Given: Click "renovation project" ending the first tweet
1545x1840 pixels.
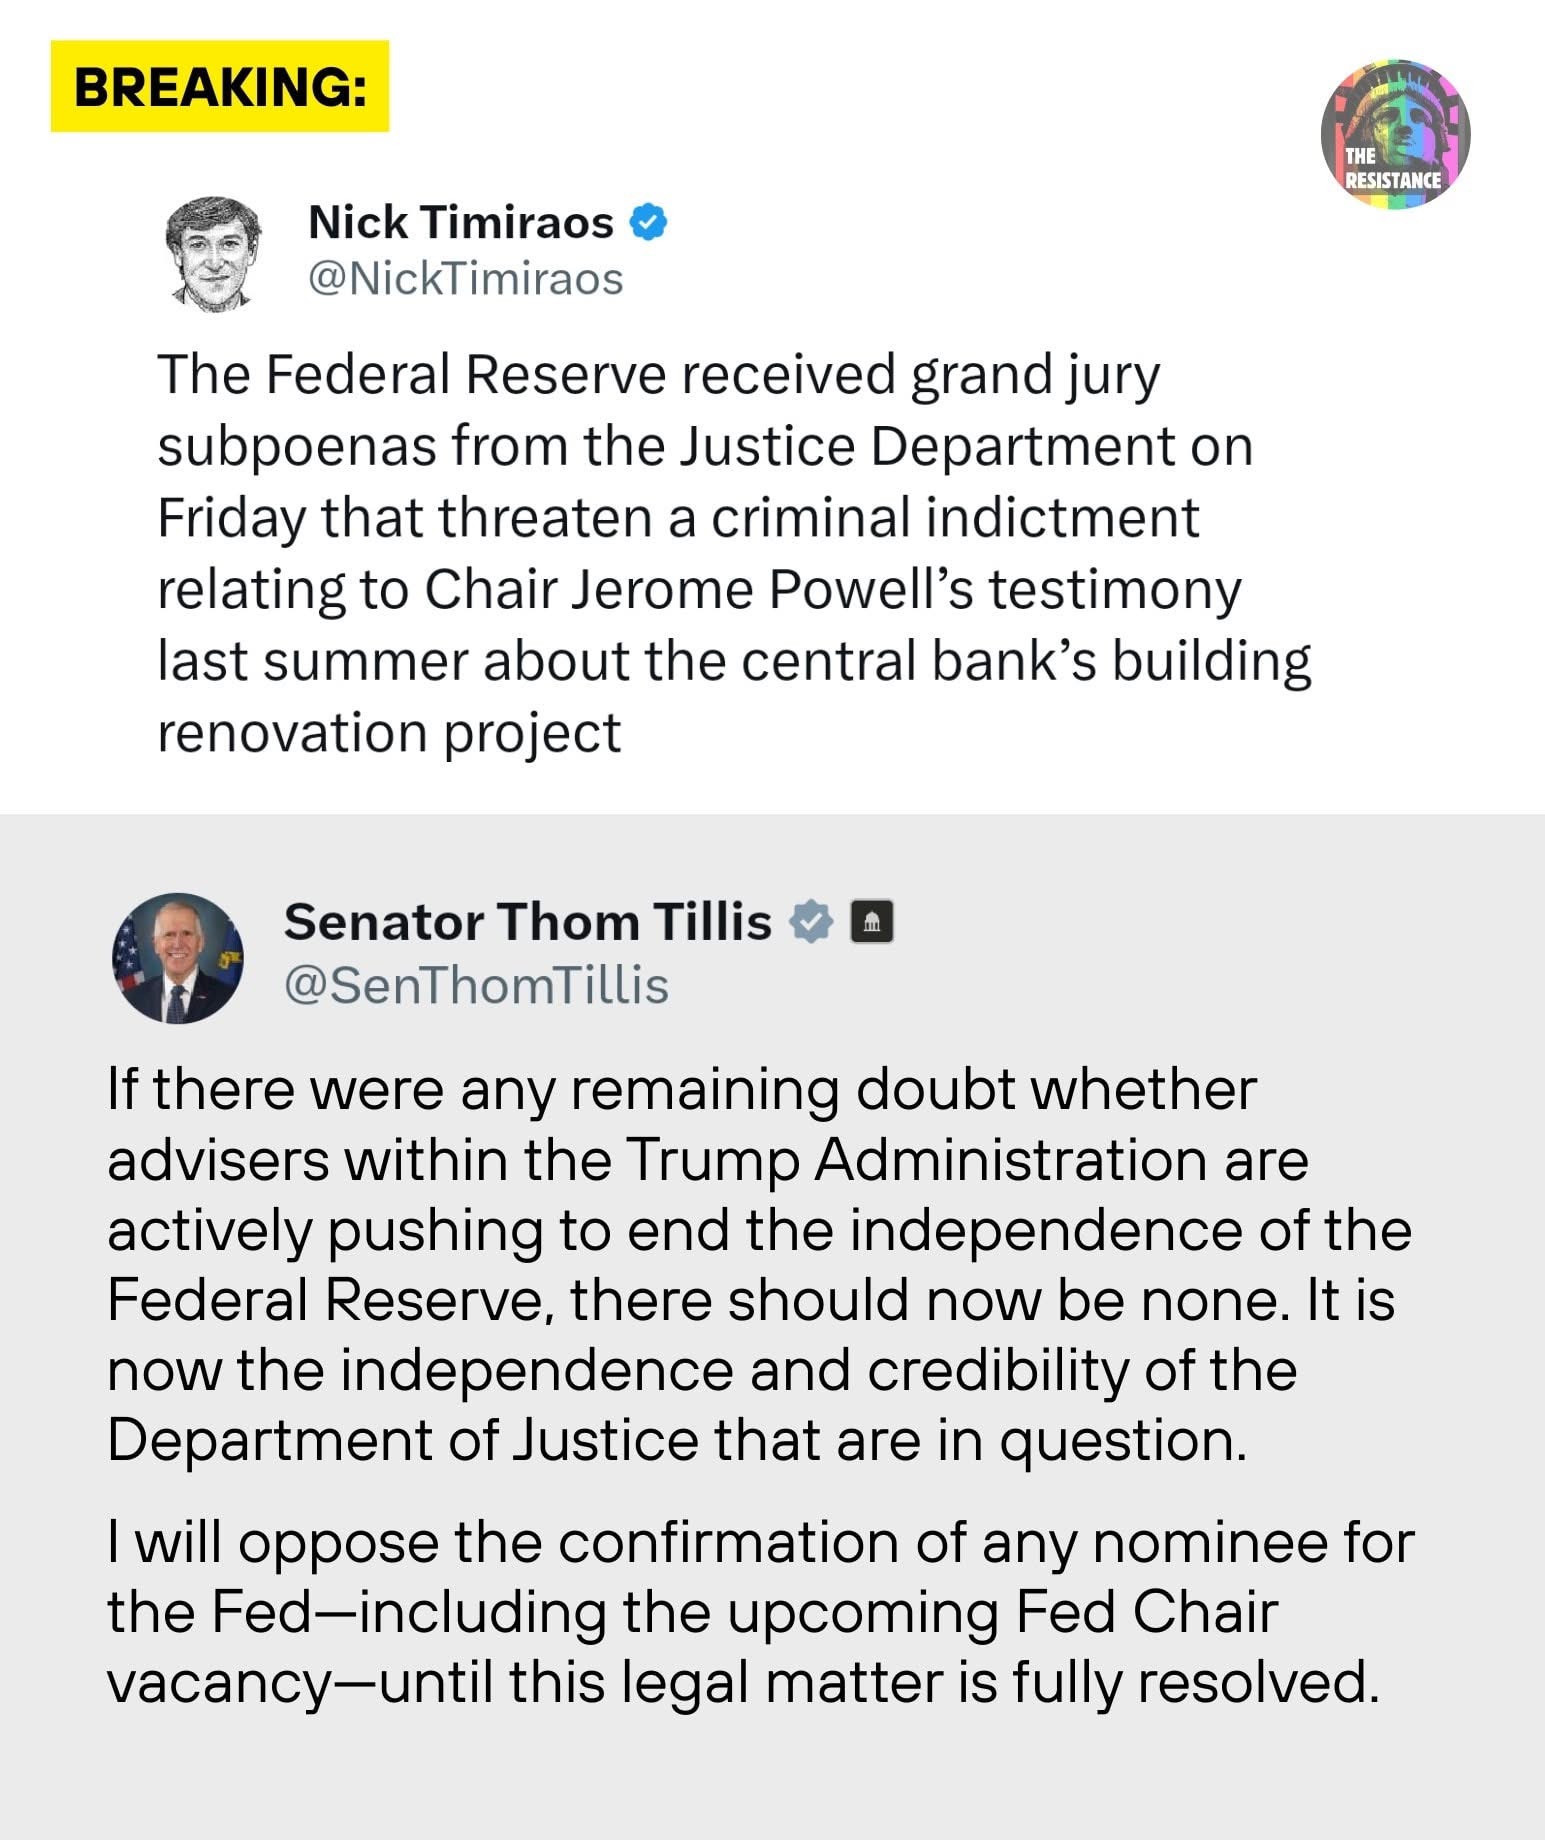Looking at the screenshot, I should (x=389, y=733).
